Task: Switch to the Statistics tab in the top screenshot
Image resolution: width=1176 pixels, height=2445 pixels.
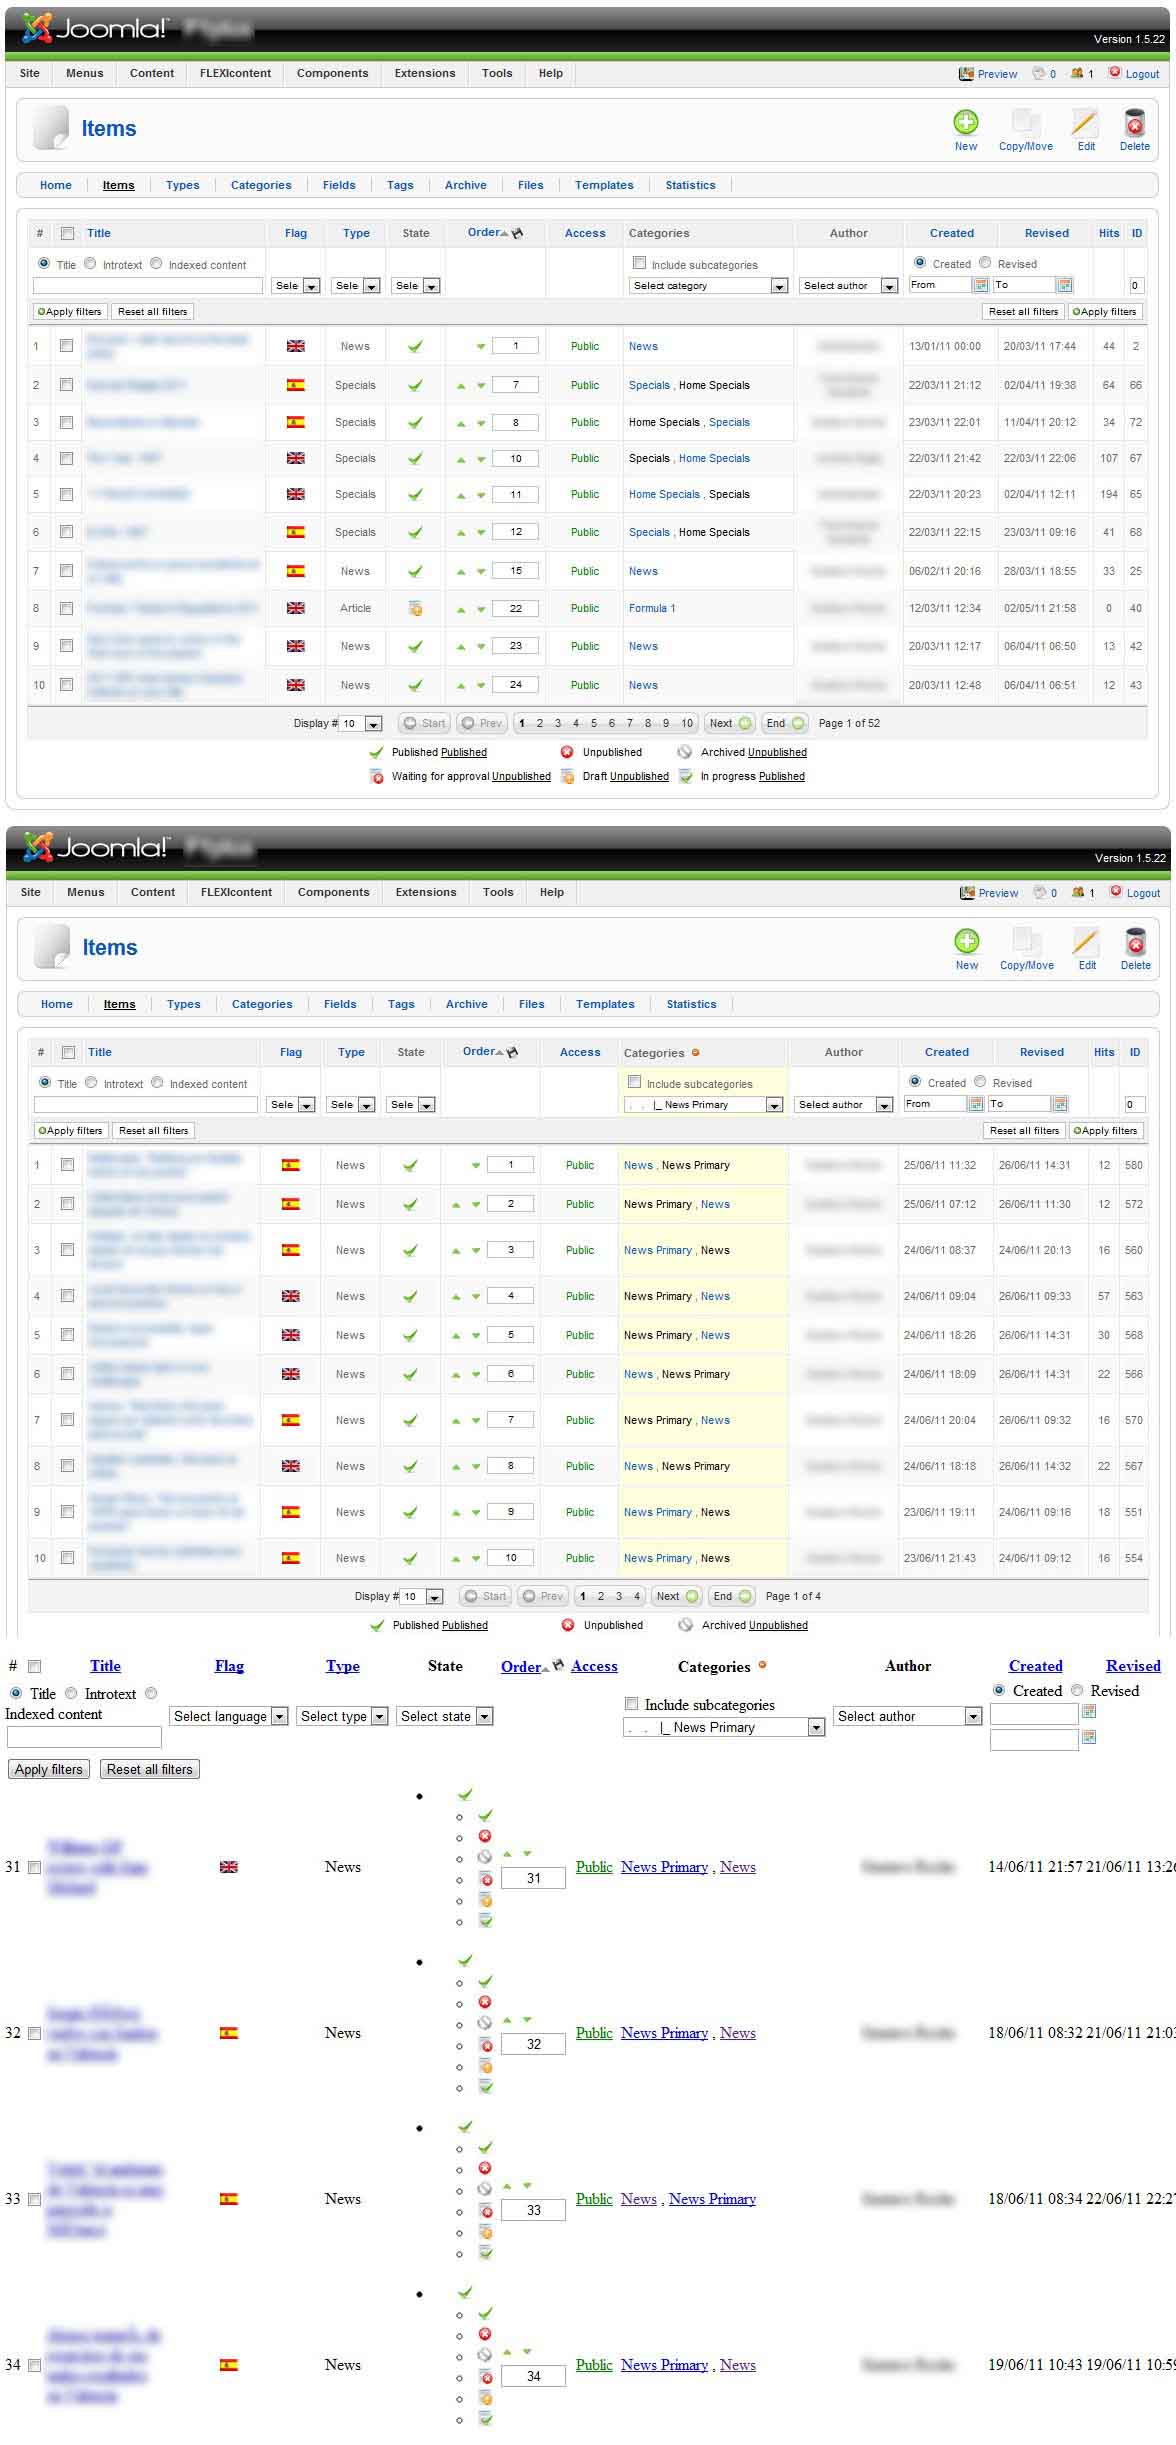Action: click(x=690, y=185)
